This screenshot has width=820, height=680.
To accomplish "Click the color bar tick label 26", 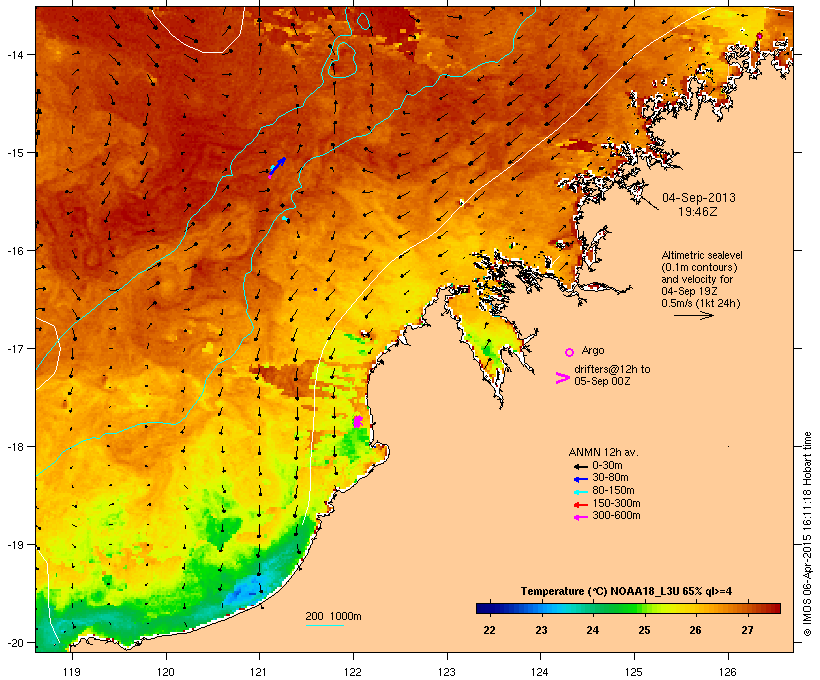I will pos(696,630).
